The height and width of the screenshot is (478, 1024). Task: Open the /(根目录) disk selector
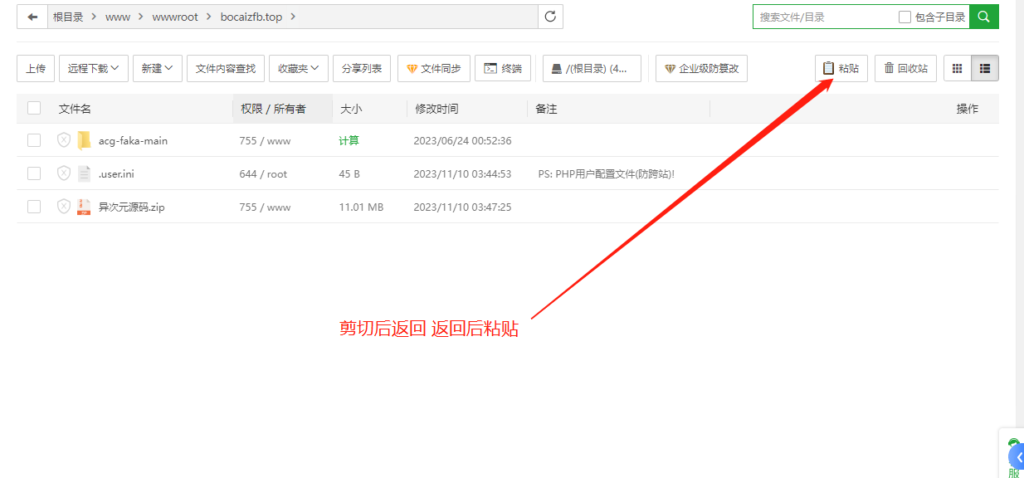click(x=592, y=69)
